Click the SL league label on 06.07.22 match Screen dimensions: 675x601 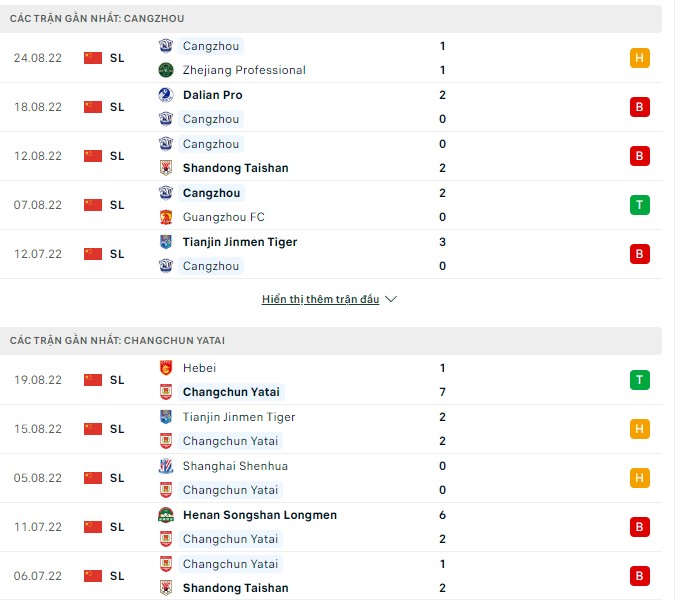pos(117,576)
